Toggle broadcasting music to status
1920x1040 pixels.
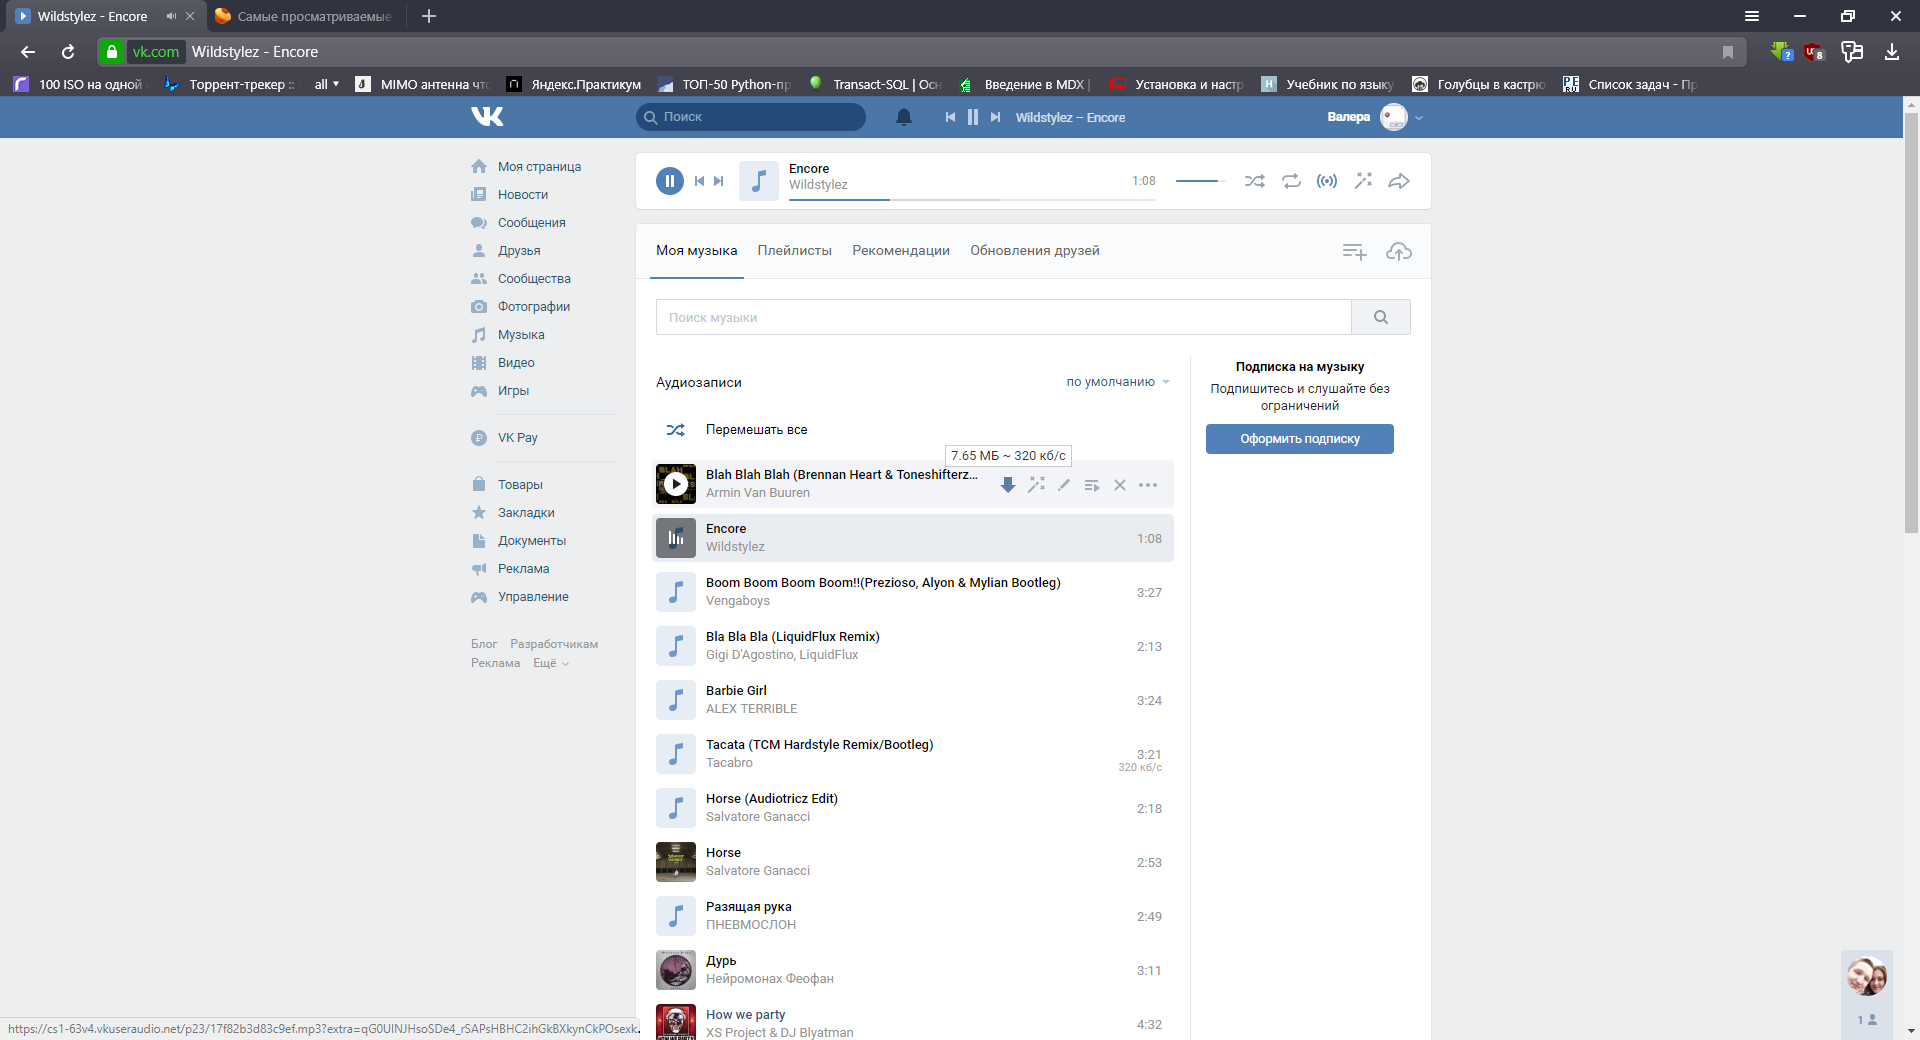tap(1327, 181)
